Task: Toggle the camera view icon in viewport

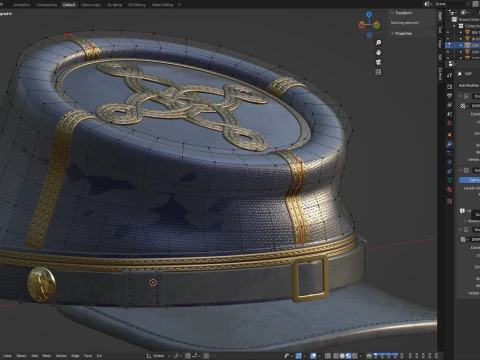Action: coord(378,62)
